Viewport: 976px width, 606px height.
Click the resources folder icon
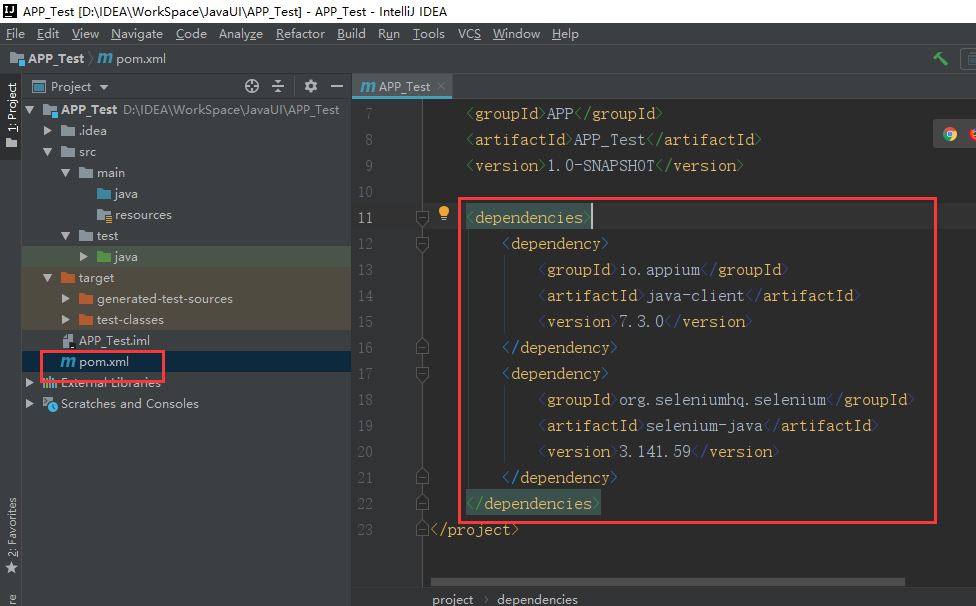(105, 215)
